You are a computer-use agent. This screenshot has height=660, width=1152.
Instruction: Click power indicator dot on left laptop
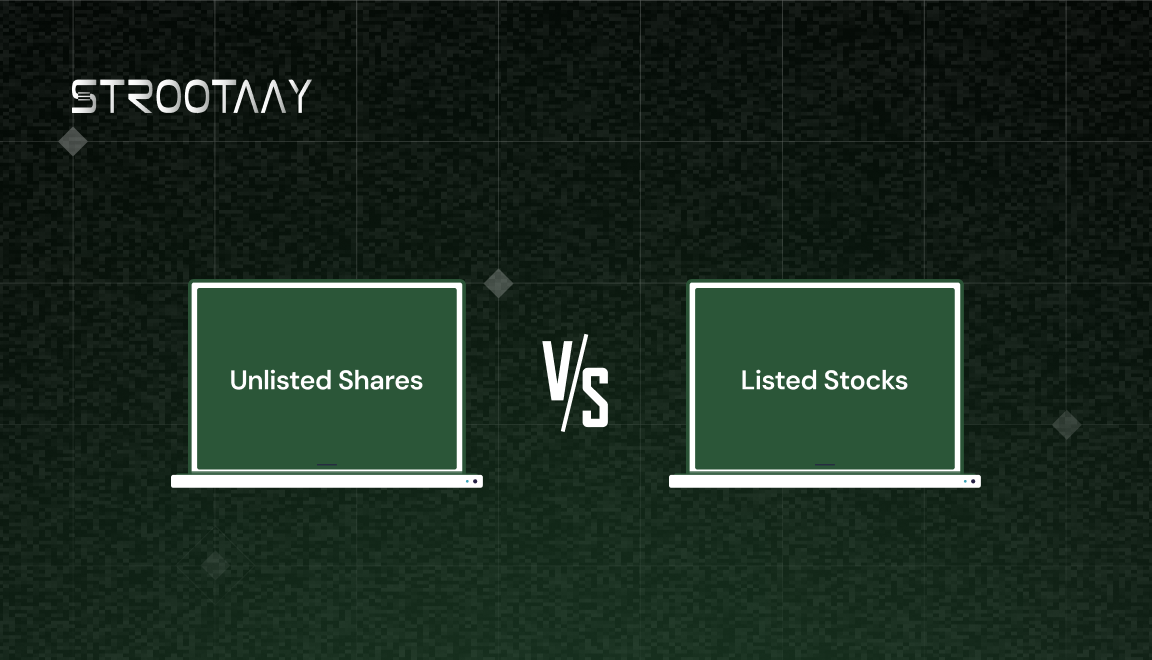[x=475, y=481]
